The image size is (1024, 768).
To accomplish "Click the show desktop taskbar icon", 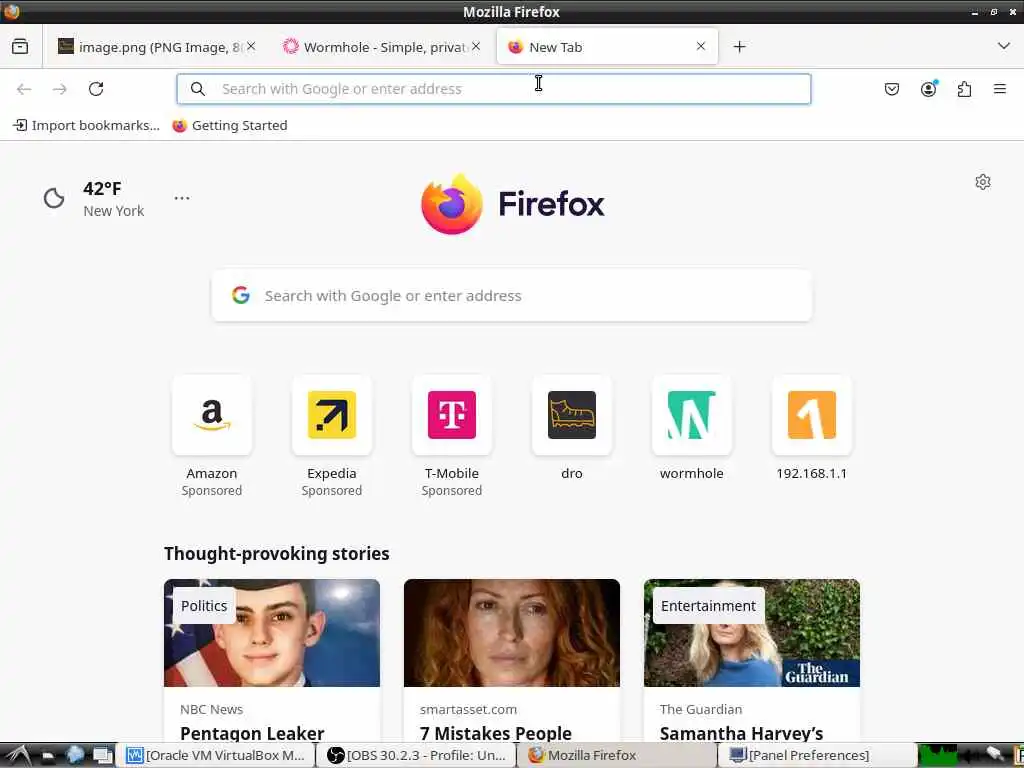I will click(103, 756).
